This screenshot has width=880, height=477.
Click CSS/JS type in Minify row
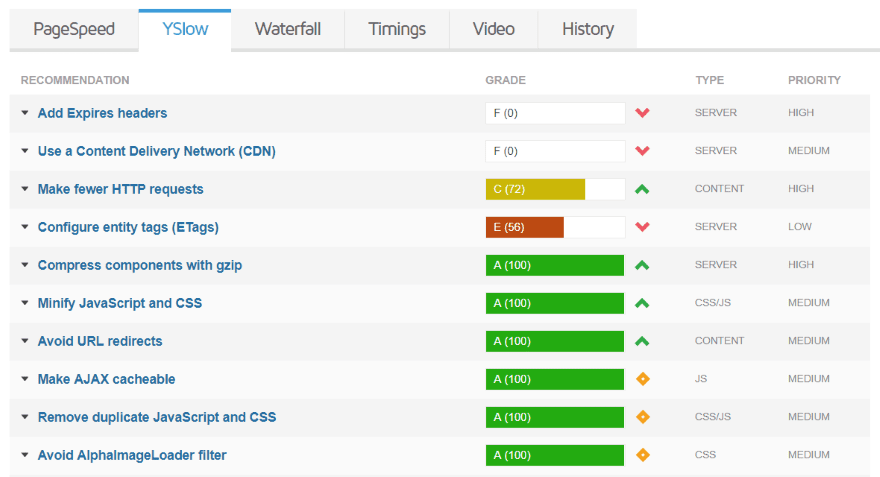(713, 303)
